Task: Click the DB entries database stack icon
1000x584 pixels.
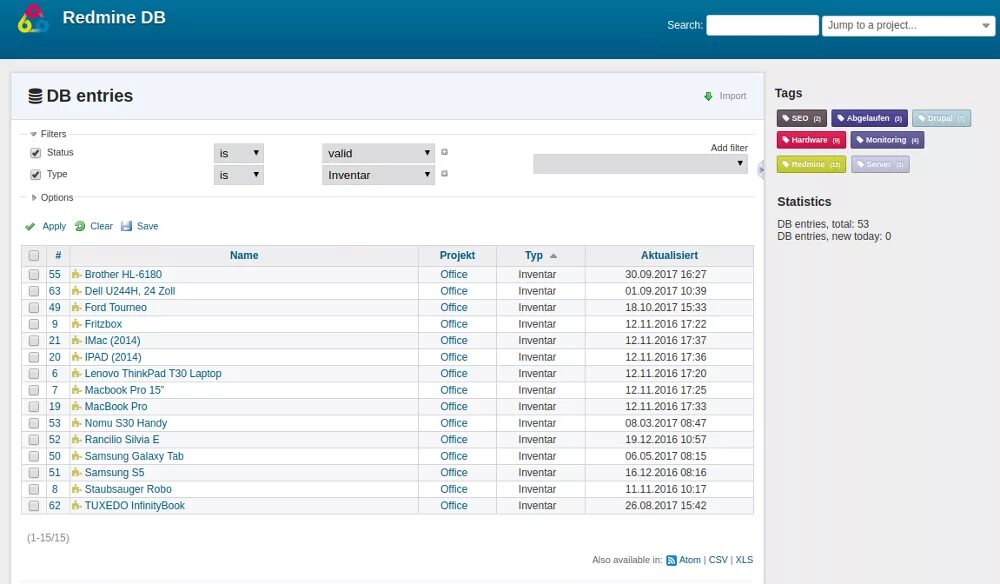Action: tap(36, 96)
